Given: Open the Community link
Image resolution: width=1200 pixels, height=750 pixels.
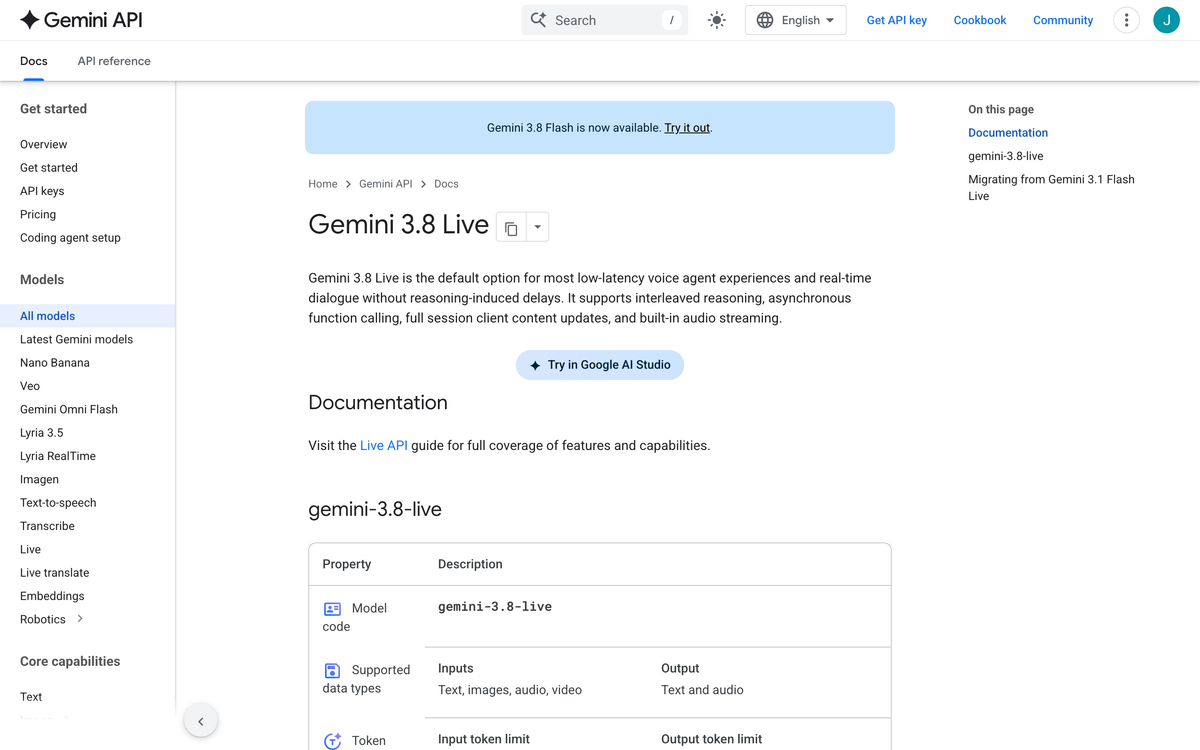Looking at the screenshot, I should 1063,20.
